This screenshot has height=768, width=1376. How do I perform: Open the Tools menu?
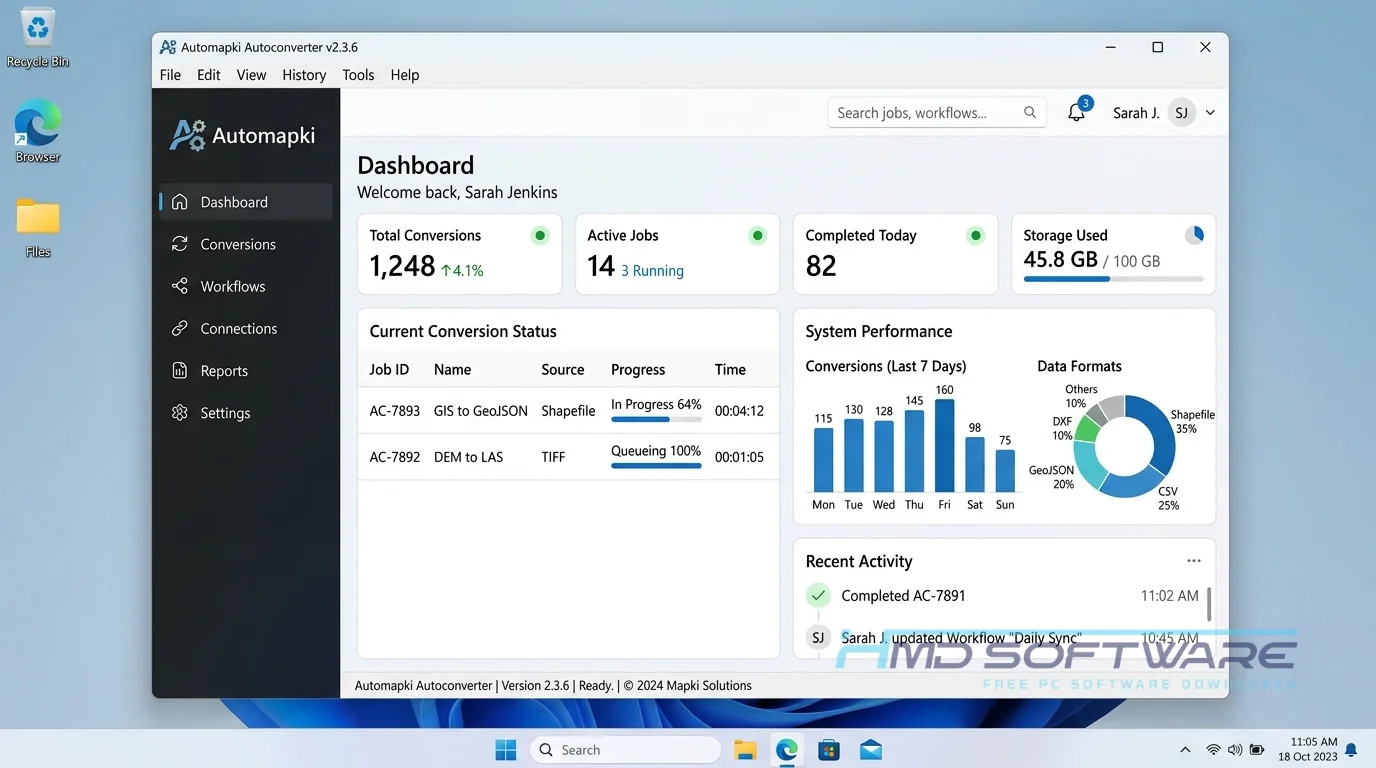(358, 75)
